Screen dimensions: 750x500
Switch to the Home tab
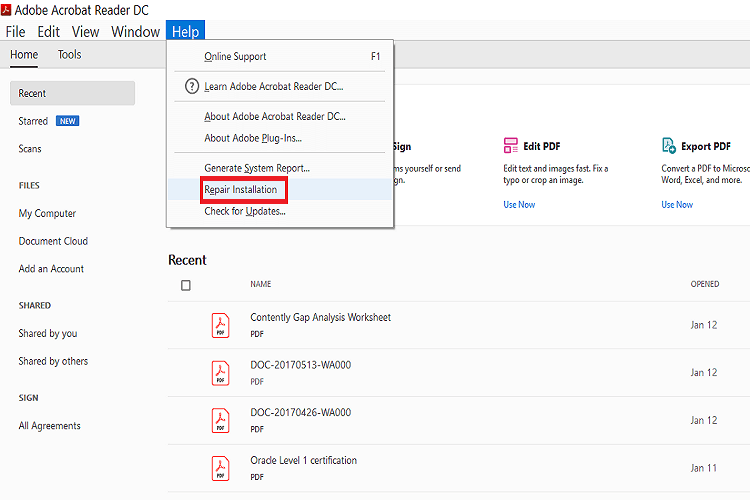pyautogui.click(x=24, y=55)
